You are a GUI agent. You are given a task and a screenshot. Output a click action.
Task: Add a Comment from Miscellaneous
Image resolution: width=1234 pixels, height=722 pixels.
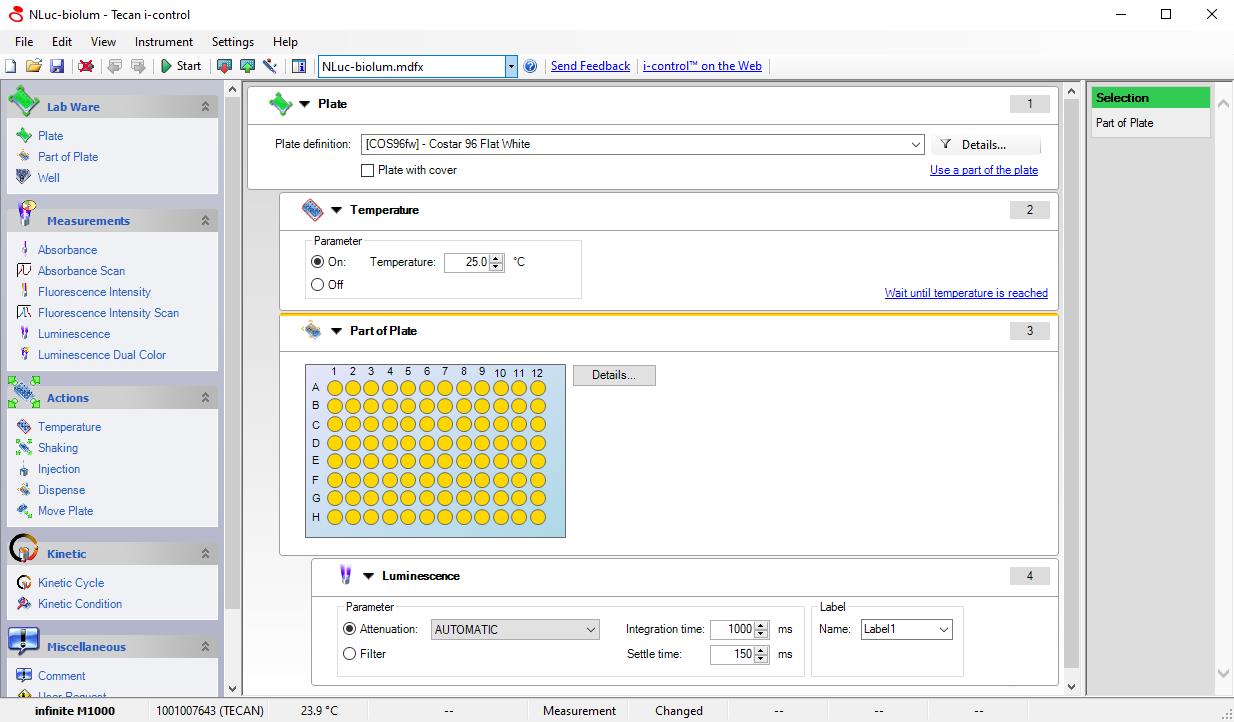[x=61, y=676]
